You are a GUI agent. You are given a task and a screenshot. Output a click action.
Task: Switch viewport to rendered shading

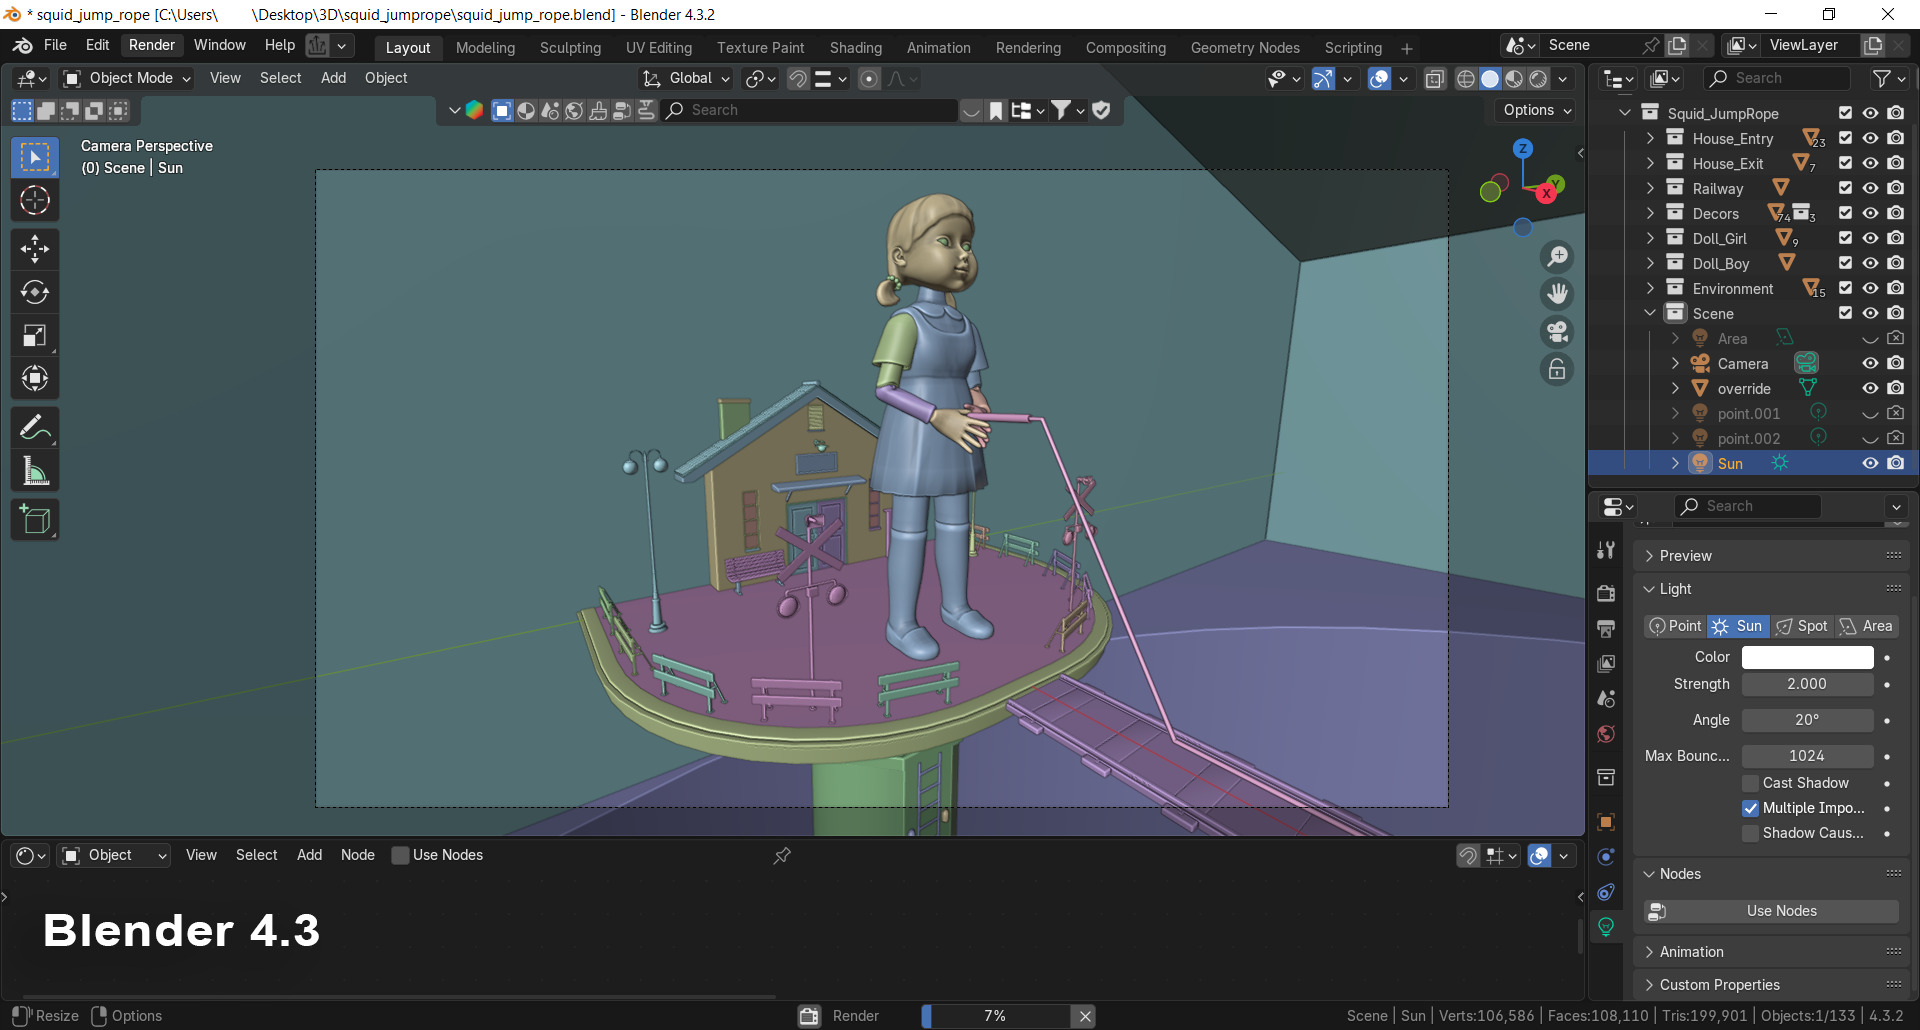coord(1539,79)
